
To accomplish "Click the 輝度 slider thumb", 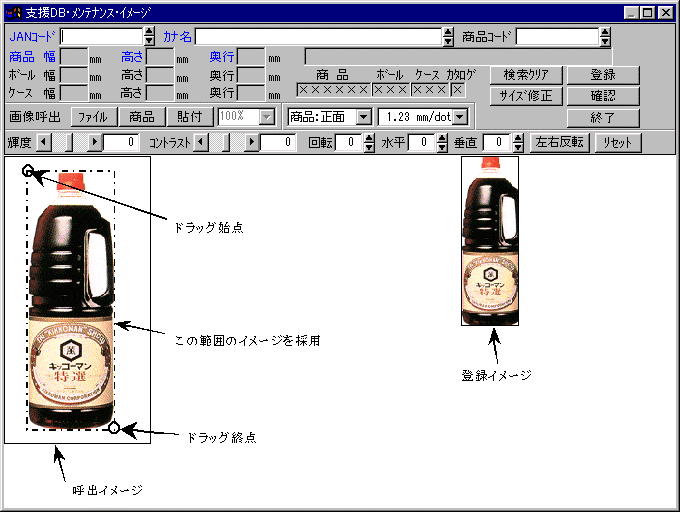I will pyautogui.click(x=69, y=142).
